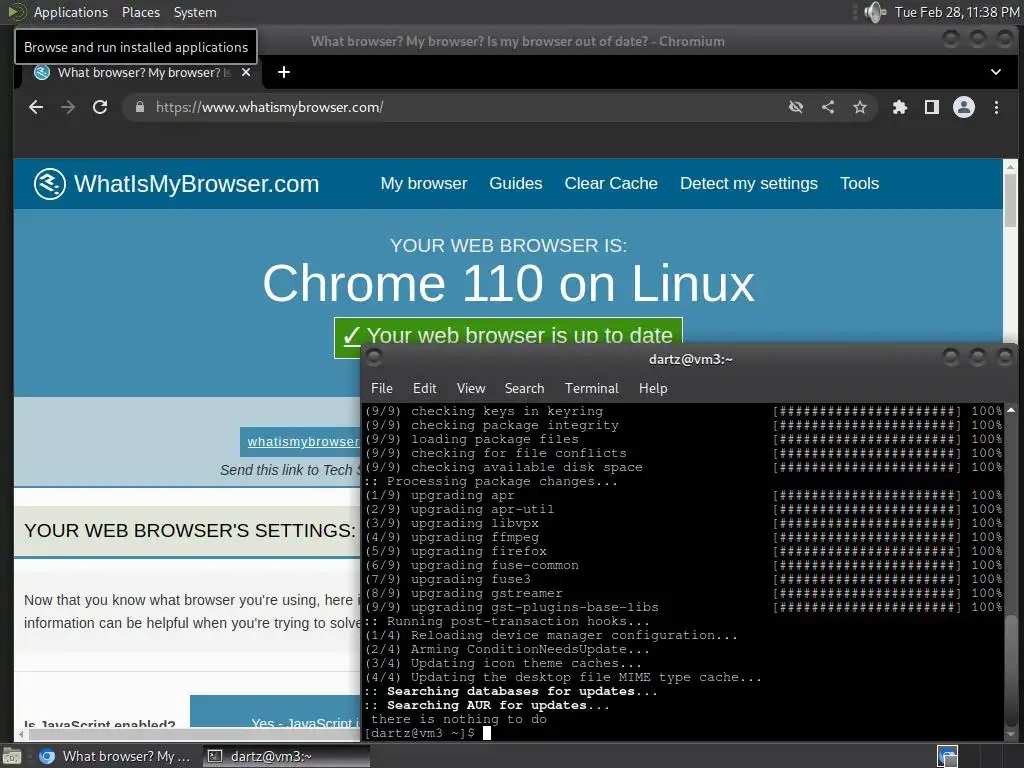Click the forward navigation arrow
Viewport: 1024px width, 768px height.
(68, 107)
